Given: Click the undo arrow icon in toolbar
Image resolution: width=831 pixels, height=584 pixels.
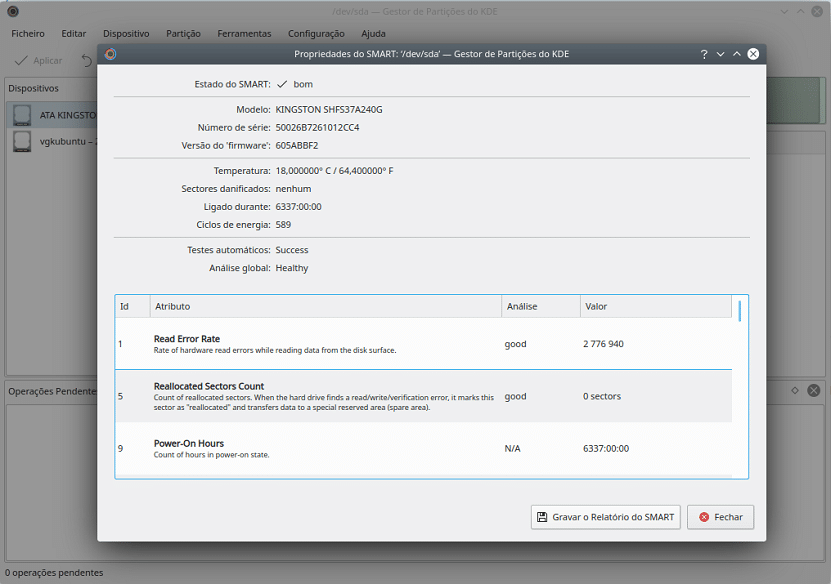Looking at the screenshot, I should [x=87, y=60].
